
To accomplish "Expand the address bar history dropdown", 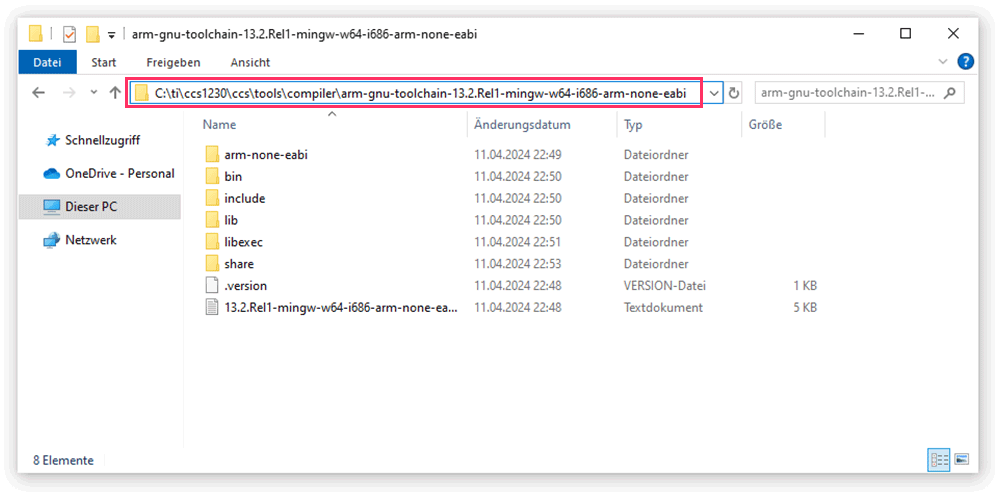I will [714, 94].
